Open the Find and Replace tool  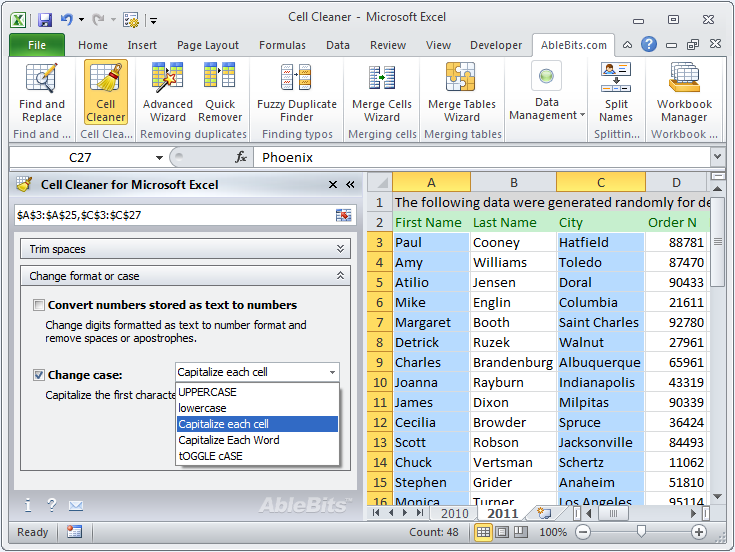pyautogui.click(x=42, y=93)
